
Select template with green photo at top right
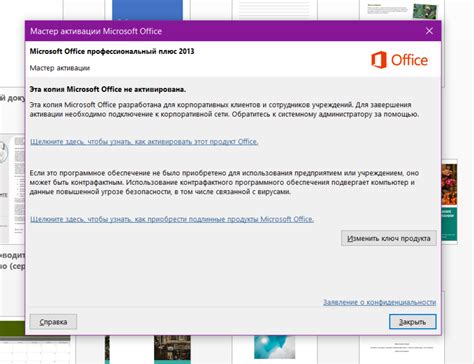pos(402,10)
